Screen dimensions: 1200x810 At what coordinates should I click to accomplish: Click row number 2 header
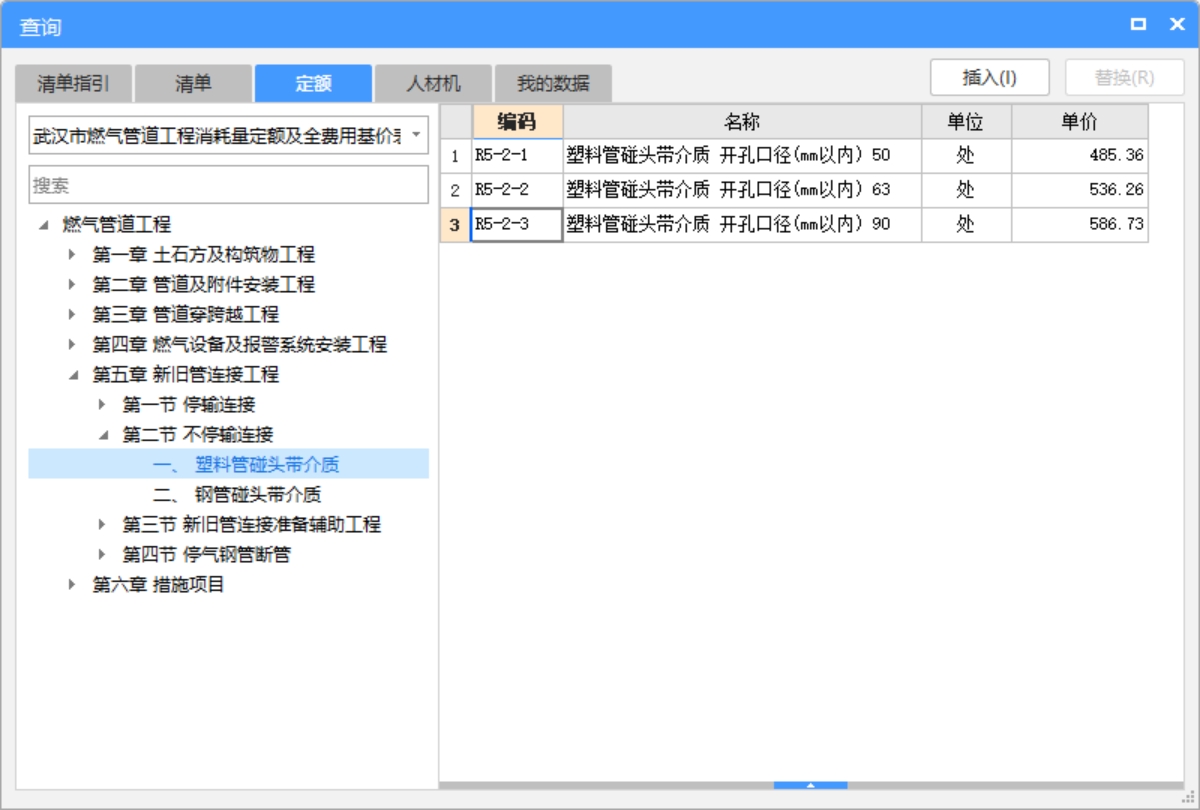pyautogui.click(x=455, y=190)
